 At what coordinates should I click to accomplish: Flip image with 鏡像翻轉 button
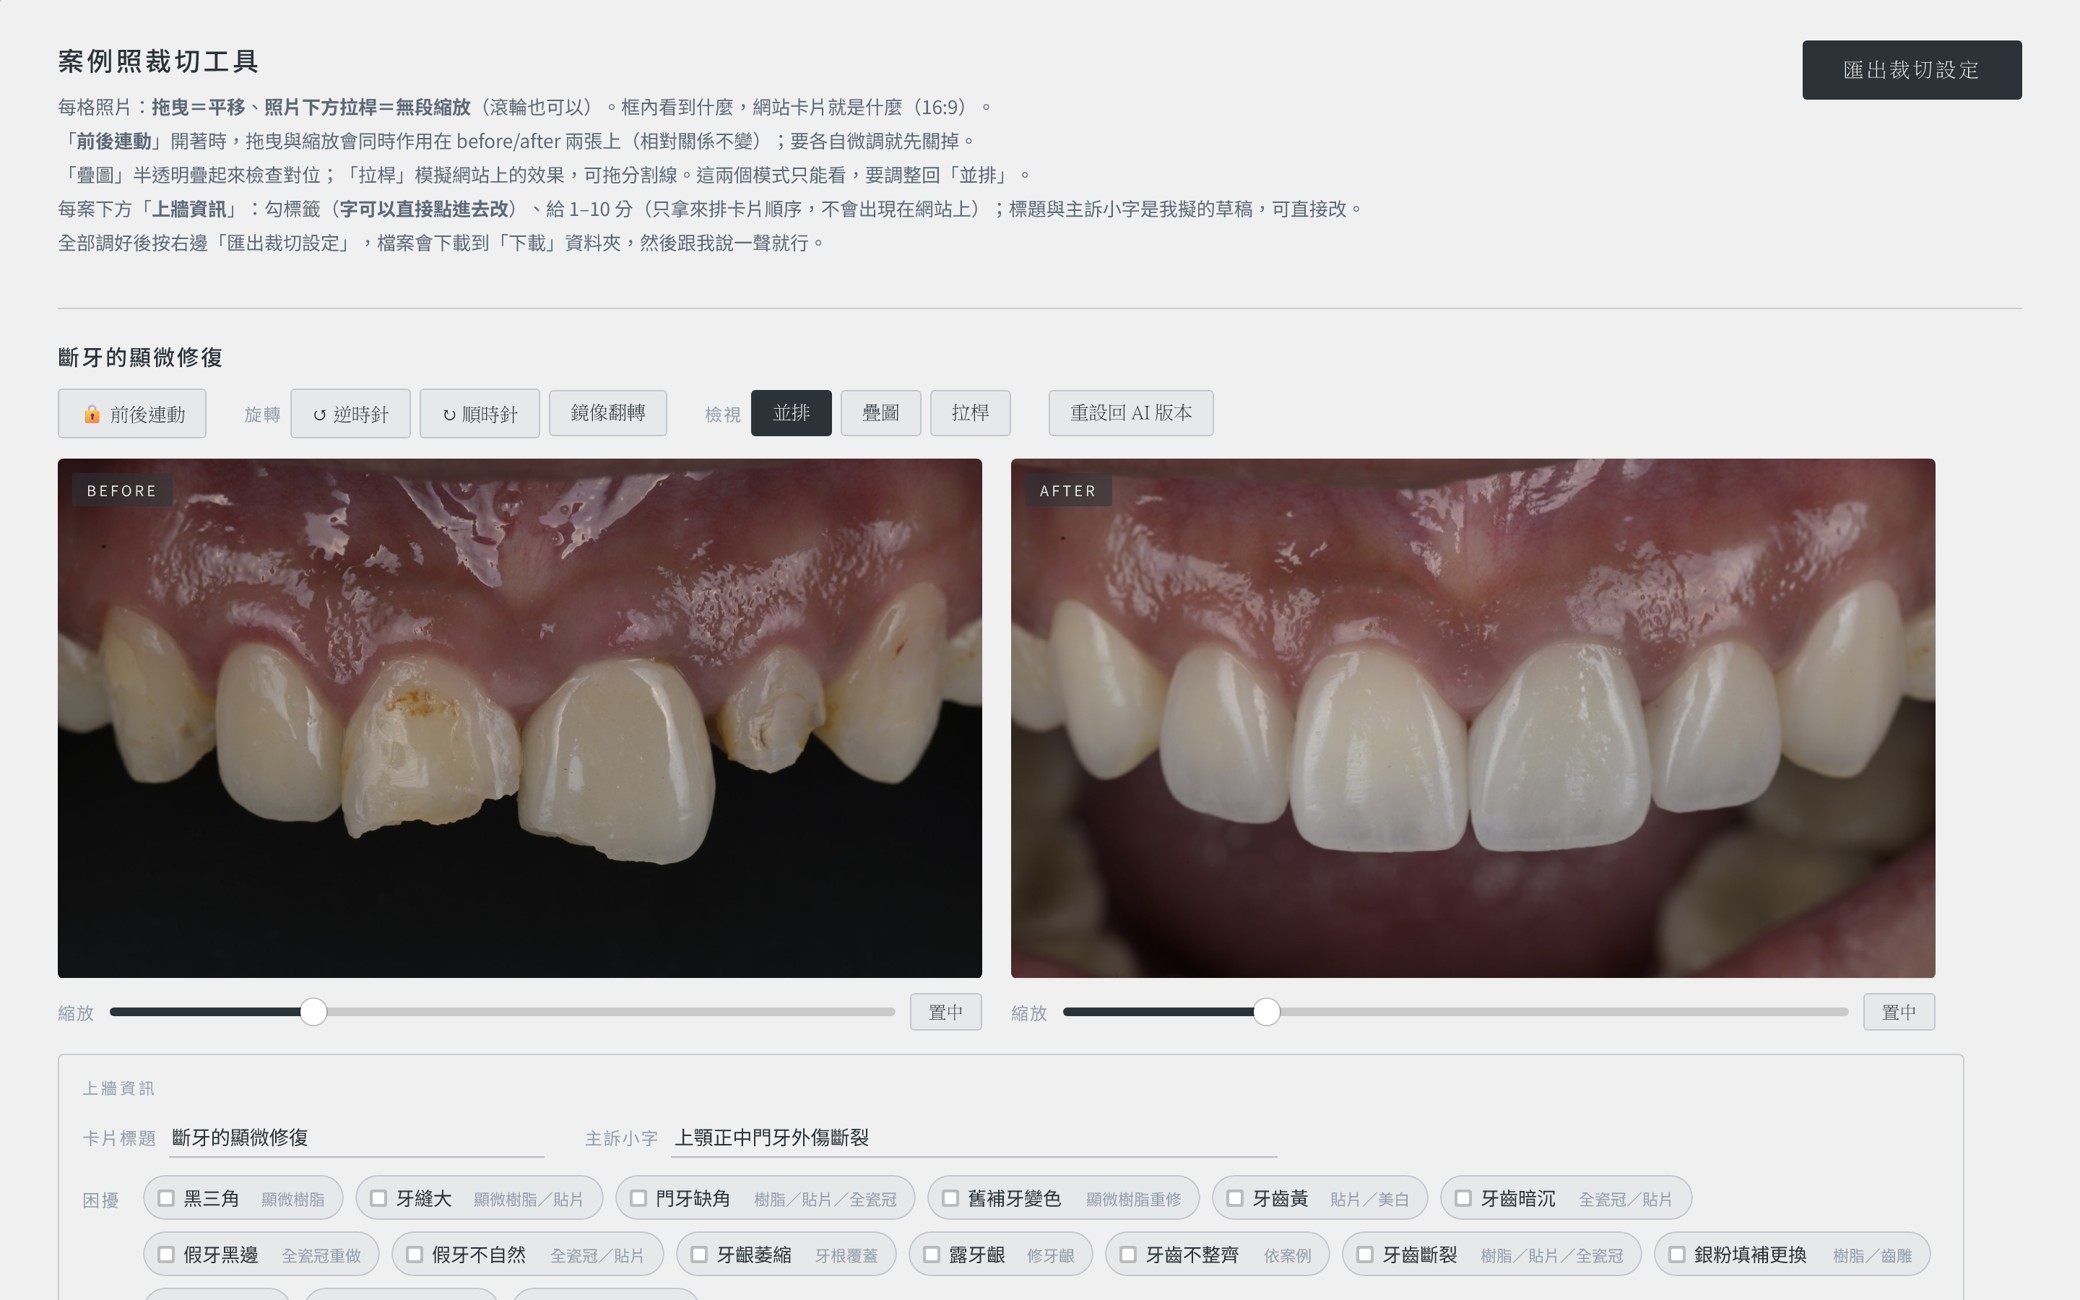coord(608,413)
